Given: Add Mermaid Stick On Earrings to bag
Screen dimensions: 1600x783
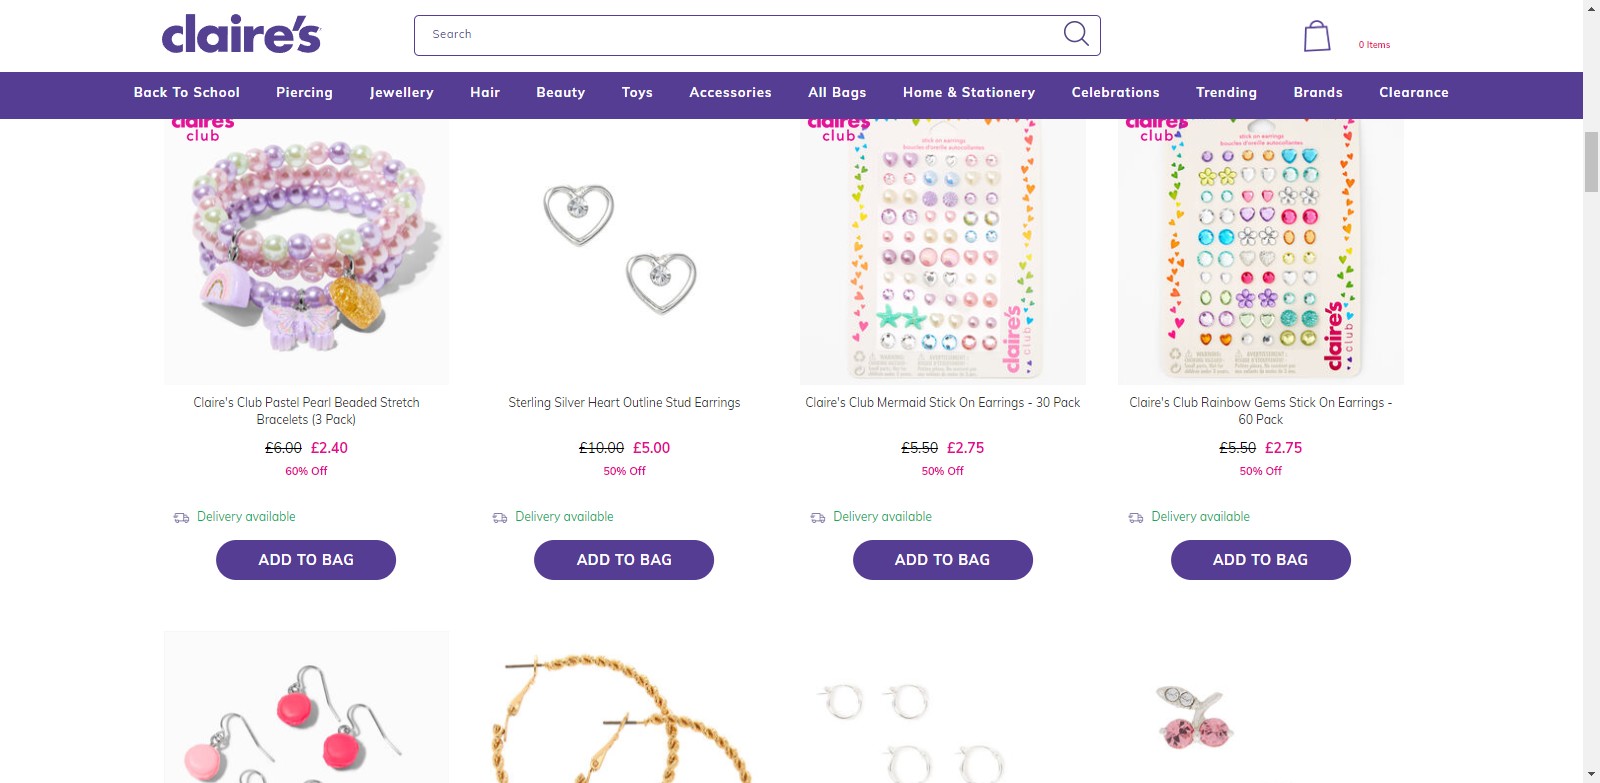Looking at the screenshot, I should coord(942,560).
